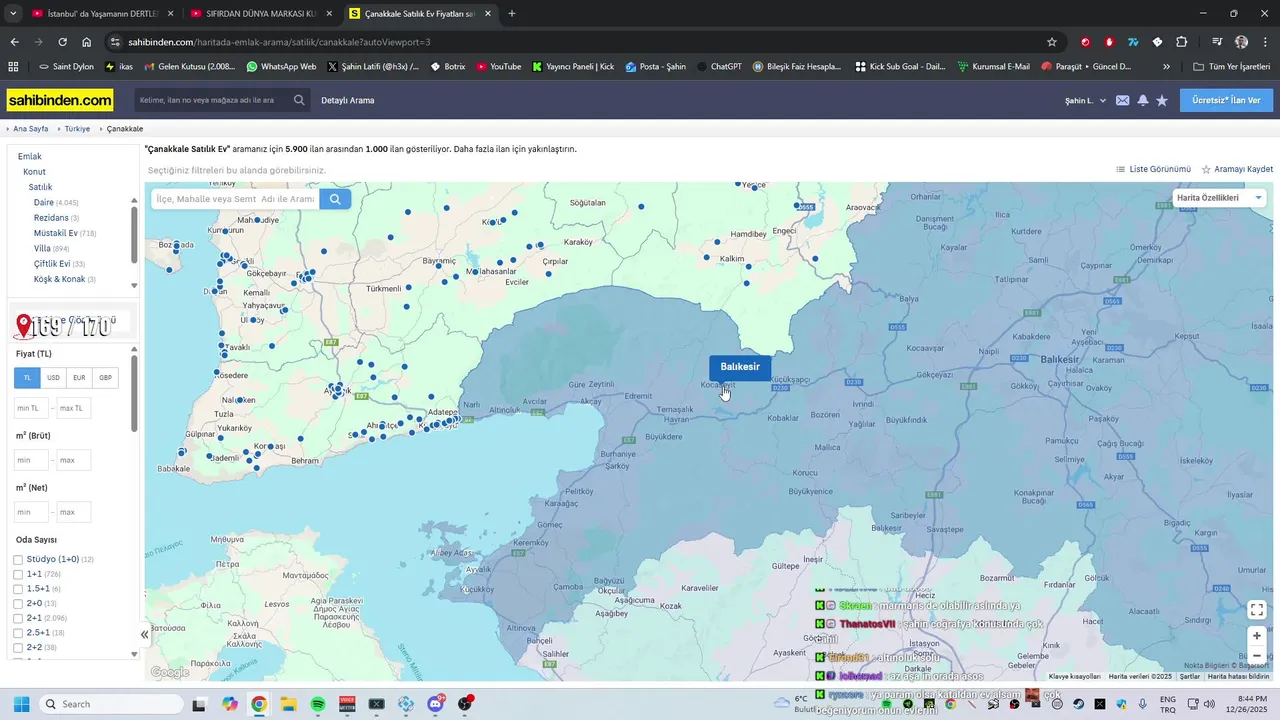Screen dimensions: 1280x720
Task: Open ChatGPT bookmark
Action: coord(719,66)
